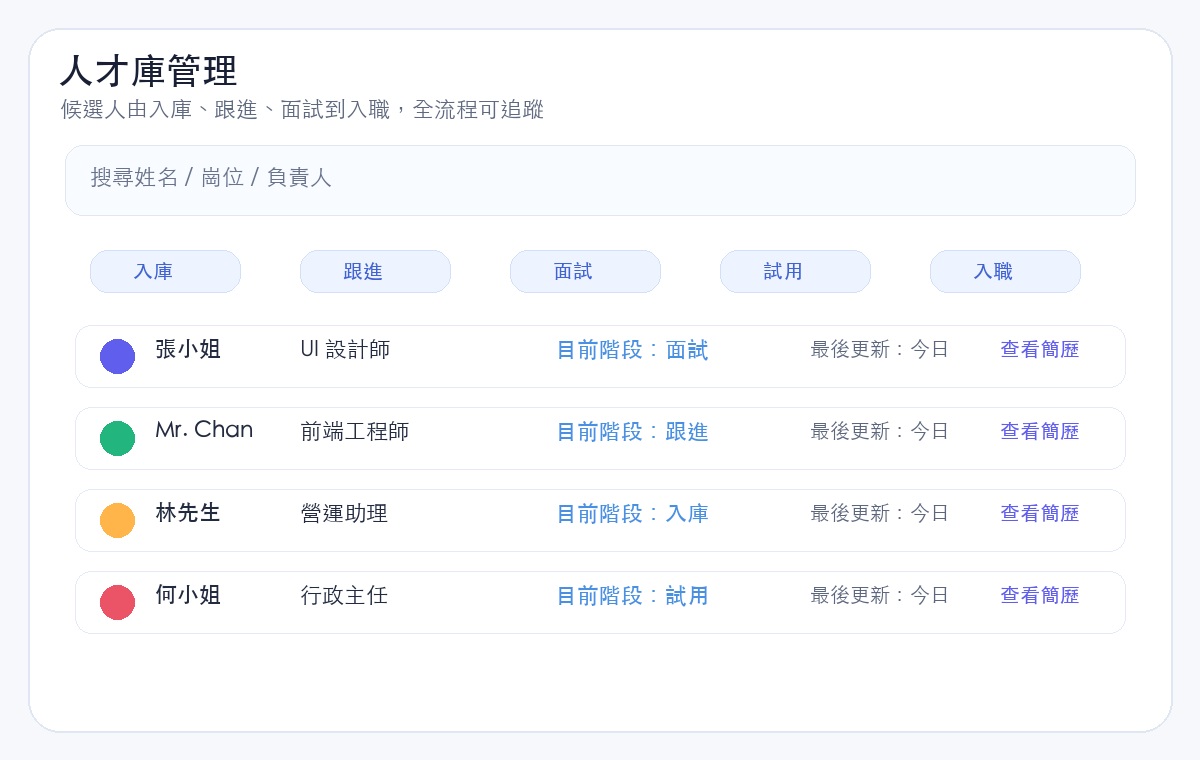Click 何小姐's red avatar icon
This screenshot has width=1200, height=760.
tap(117, 602)
